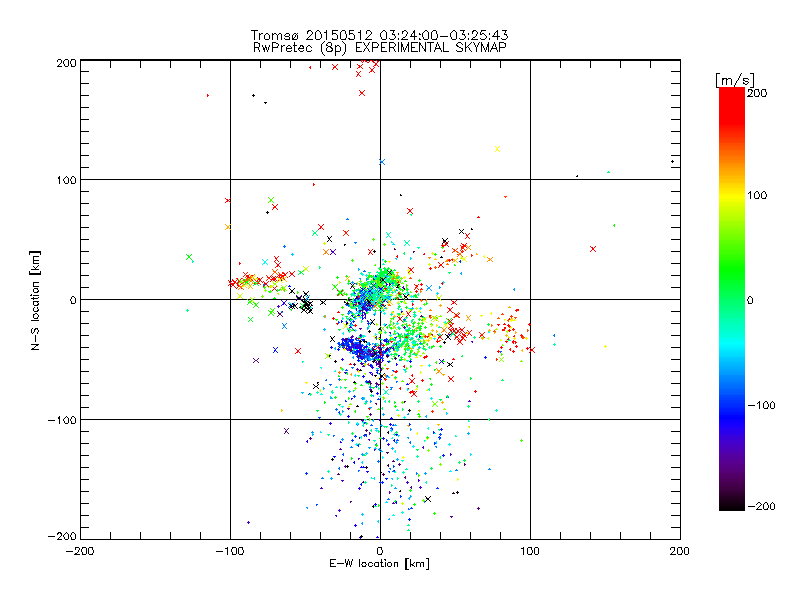This screenshot has height=600, width=800.
Task: Select the 0 label on the color bar
Action: click(750, 300)
